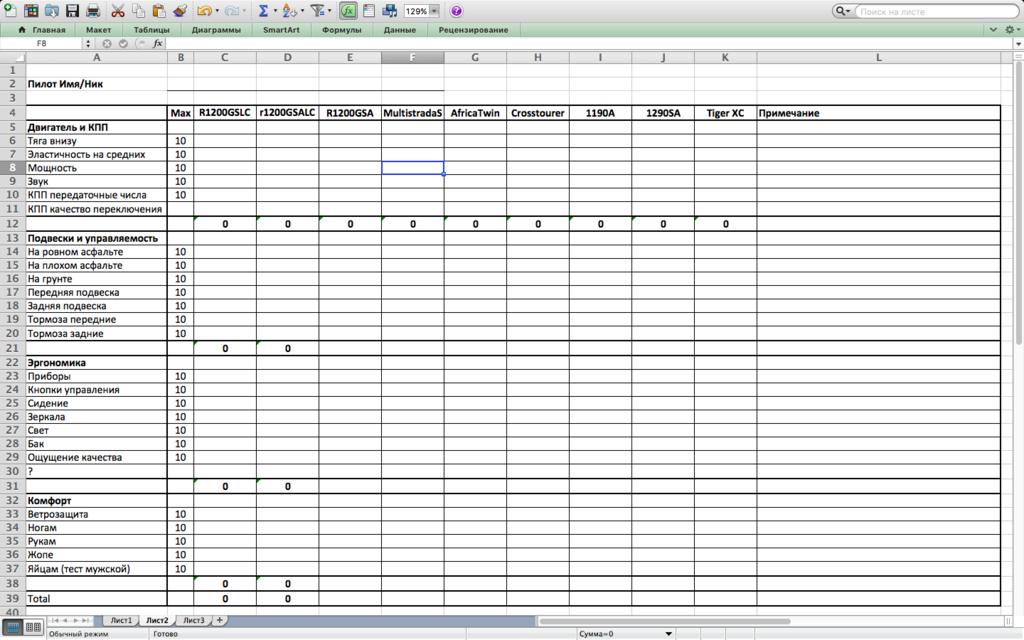Switch to sheet tab Лист3
Viewport: 1024px width, 640px height.
(193, 620)
